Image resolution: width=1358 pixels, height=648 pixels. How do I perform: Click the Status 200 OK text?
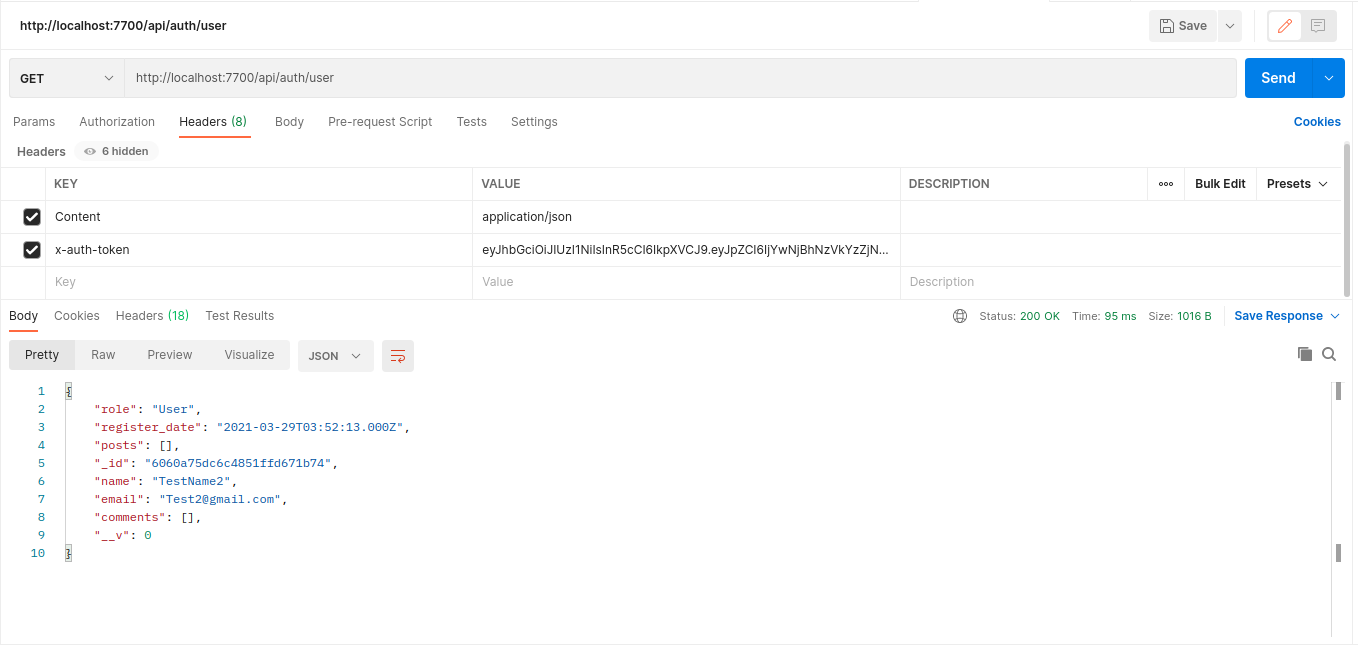click(x=1020, y=316)
